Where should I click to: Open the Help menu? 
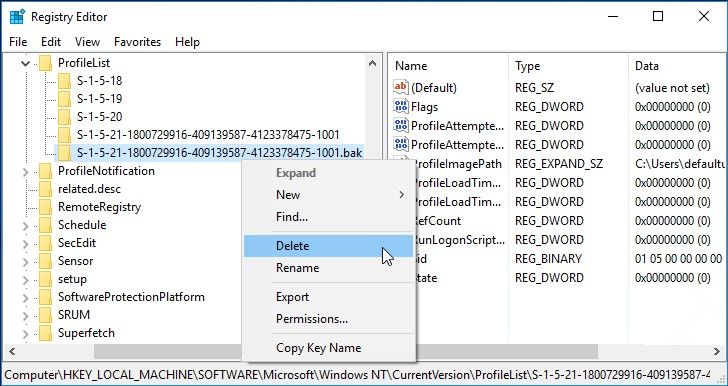tap(188, 42)
